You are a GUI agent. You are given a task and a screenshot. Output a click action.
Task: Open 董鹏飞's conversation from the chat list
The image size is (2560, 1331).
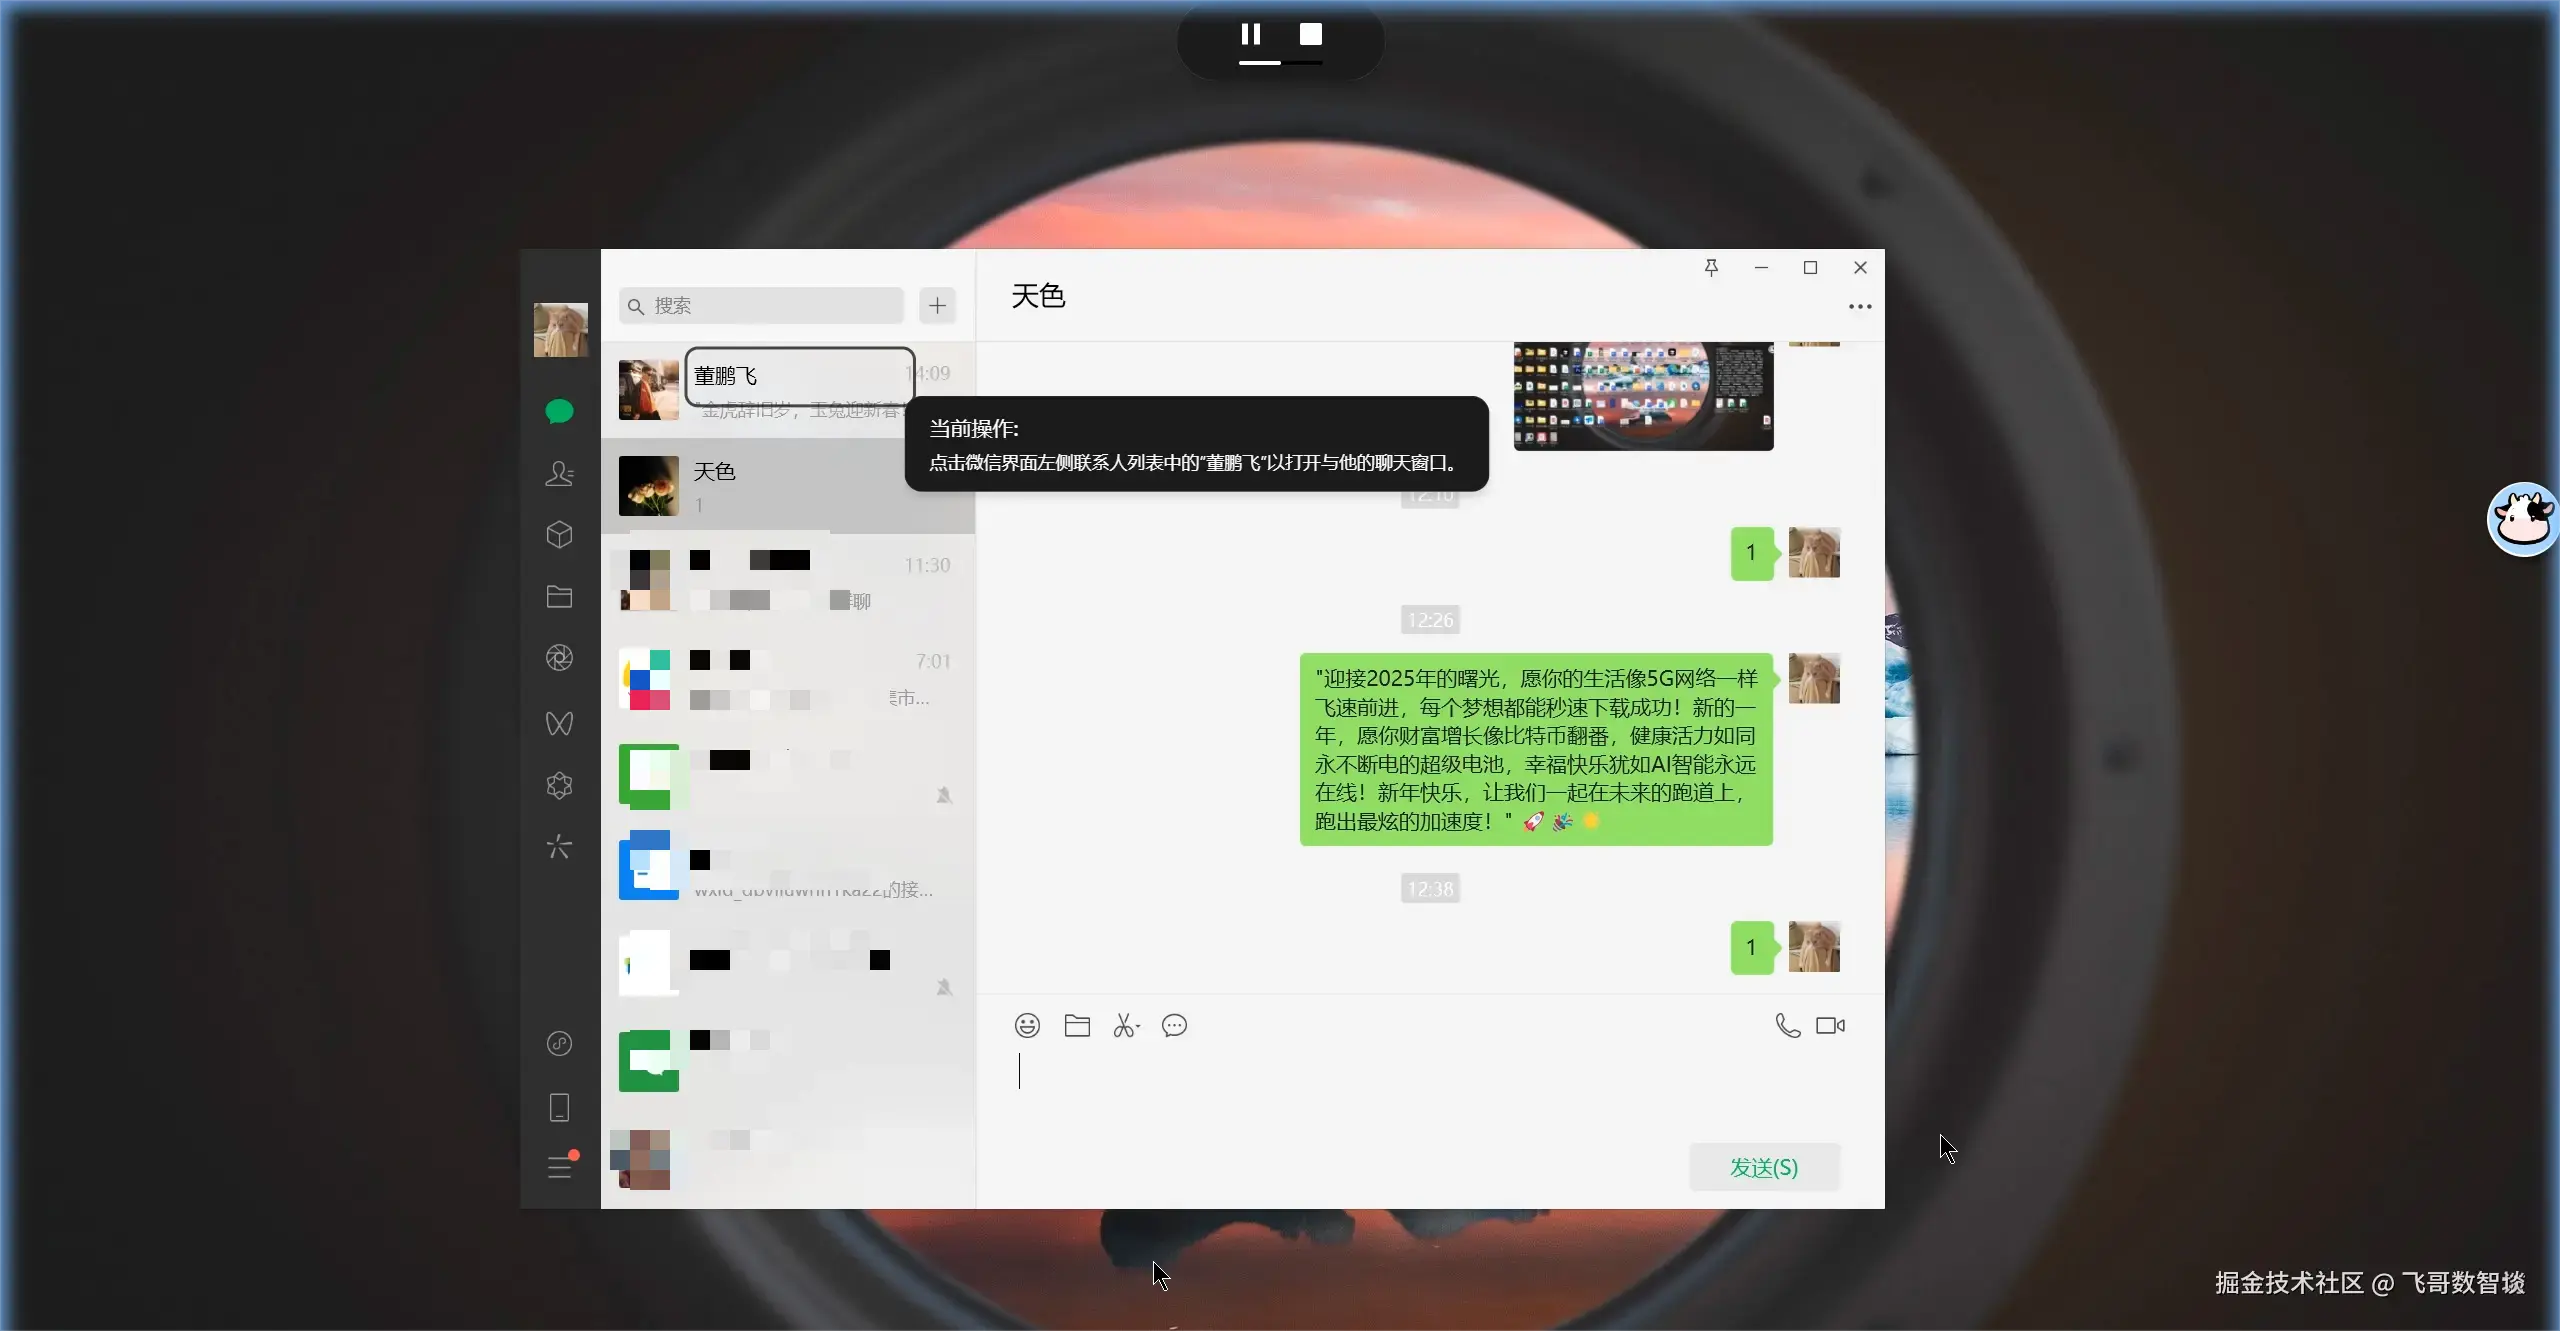pos(760,388)
